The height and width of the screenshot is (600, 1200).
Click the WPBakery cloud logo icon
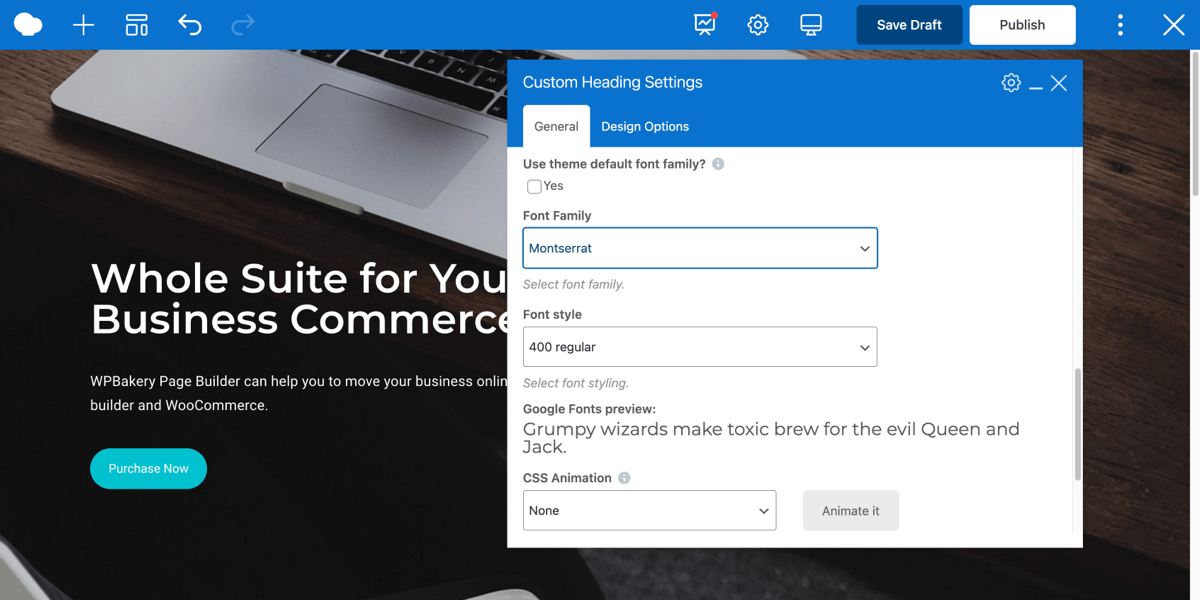tap(28, 25)
